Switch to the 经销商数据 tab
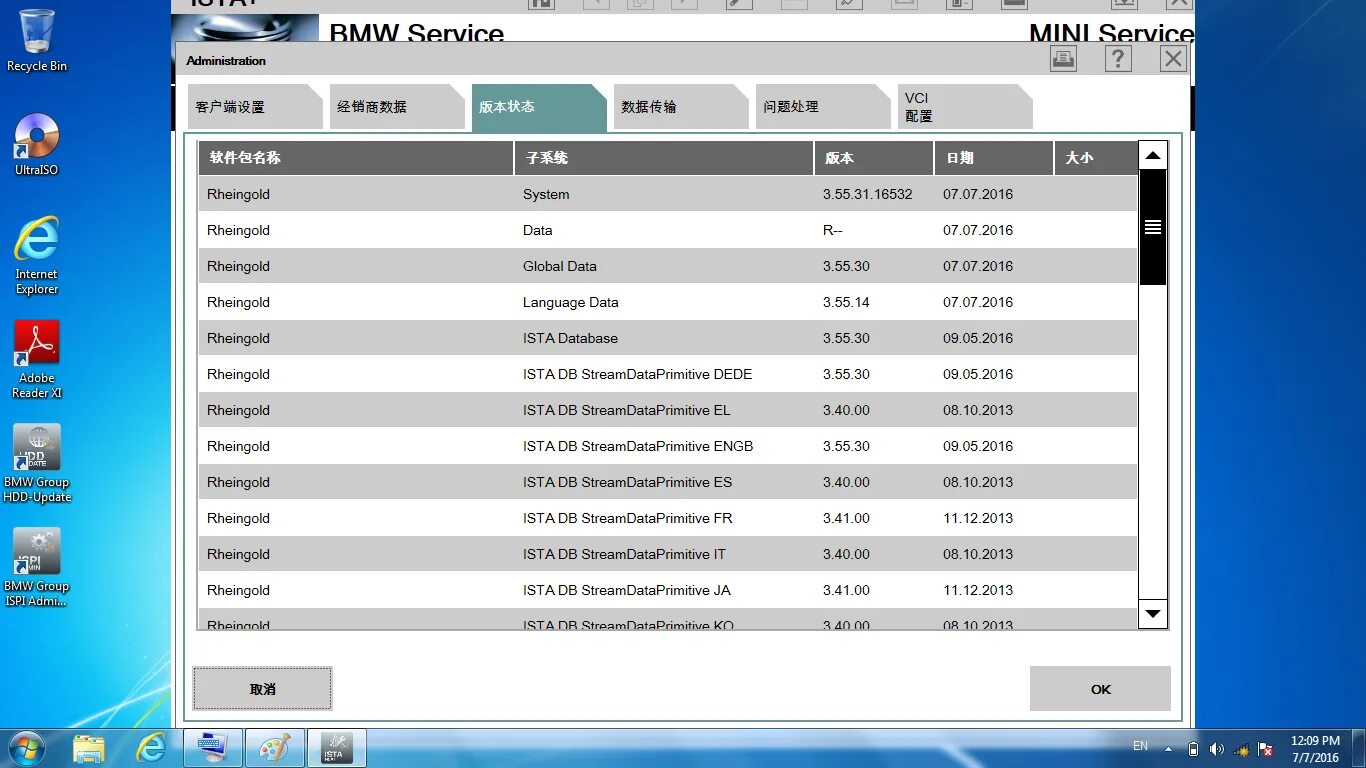Image resolution: width=1366 pixels, height=768 pixels. click(x=397, y=107)
